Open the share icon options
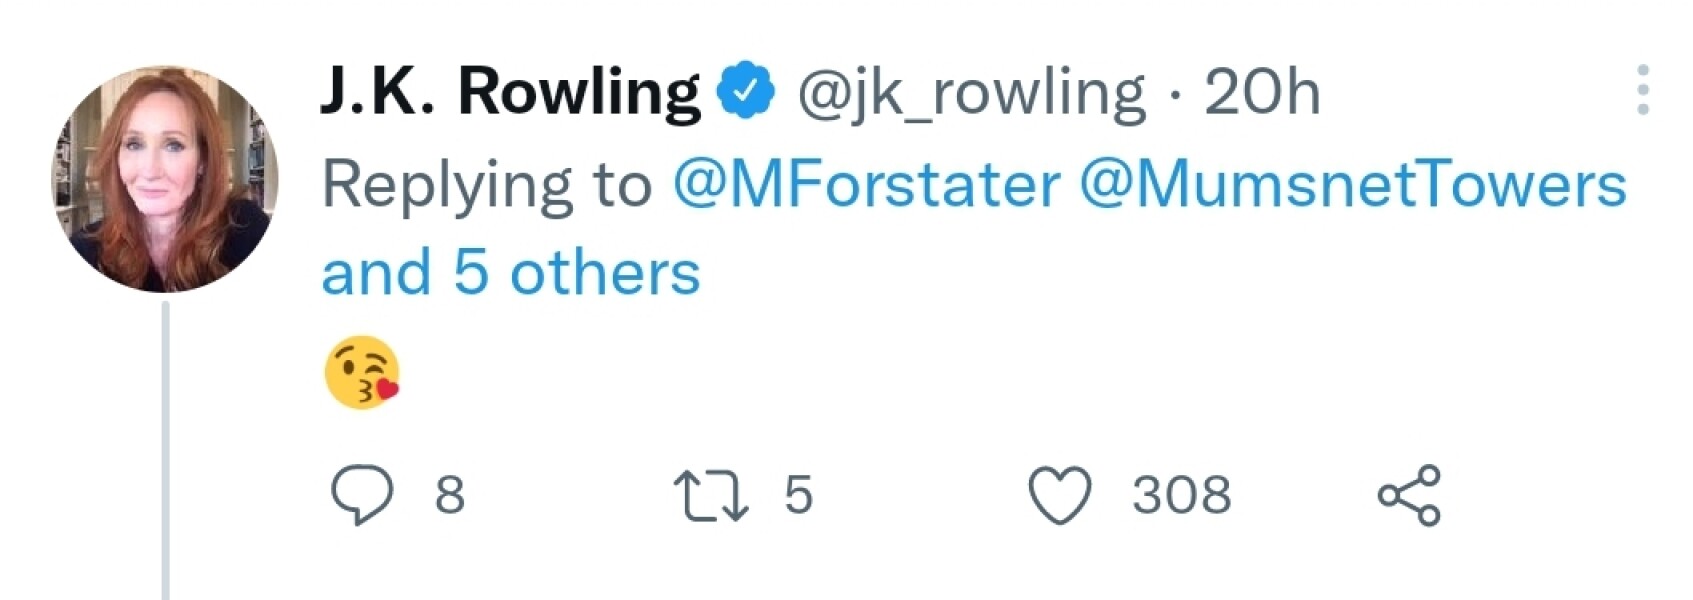 point(1409,495)
